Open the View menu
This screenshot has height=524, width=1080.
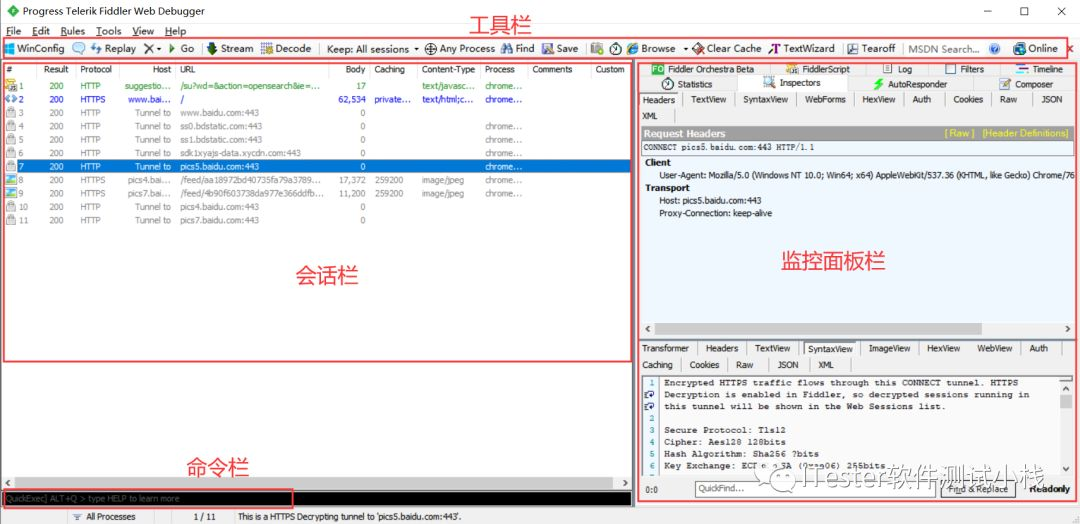pyautogui.click(x=143, y=31)
